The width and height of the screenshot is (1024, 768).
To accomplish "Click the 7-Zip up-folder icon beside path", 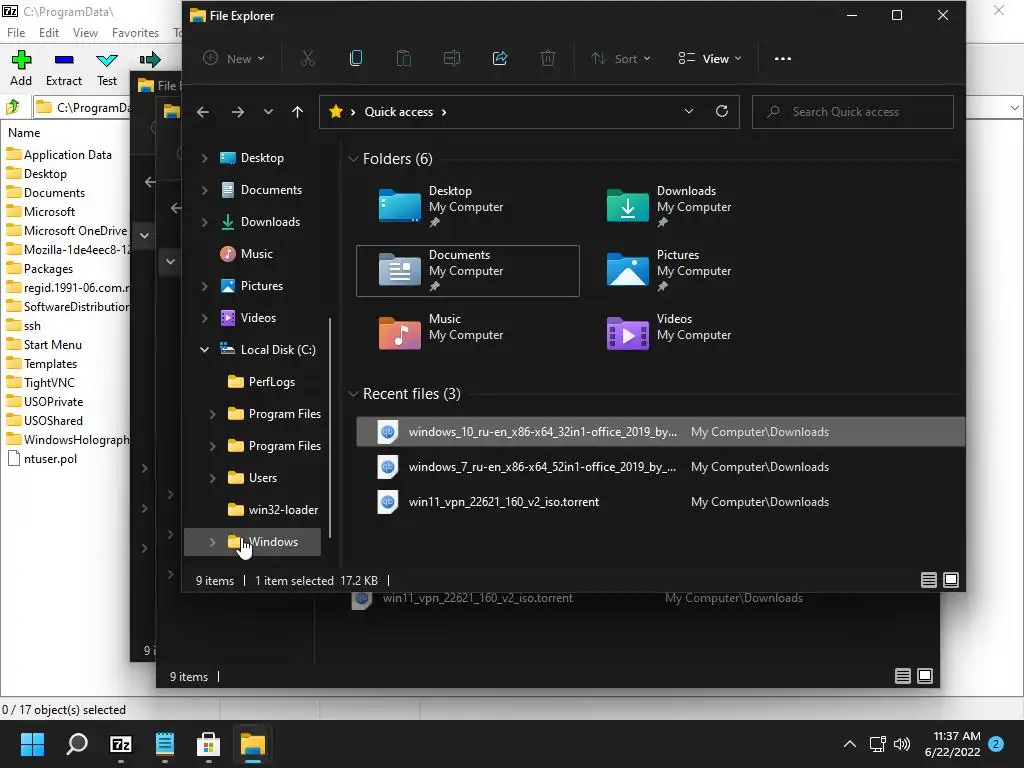I will [x=12, y=106].
